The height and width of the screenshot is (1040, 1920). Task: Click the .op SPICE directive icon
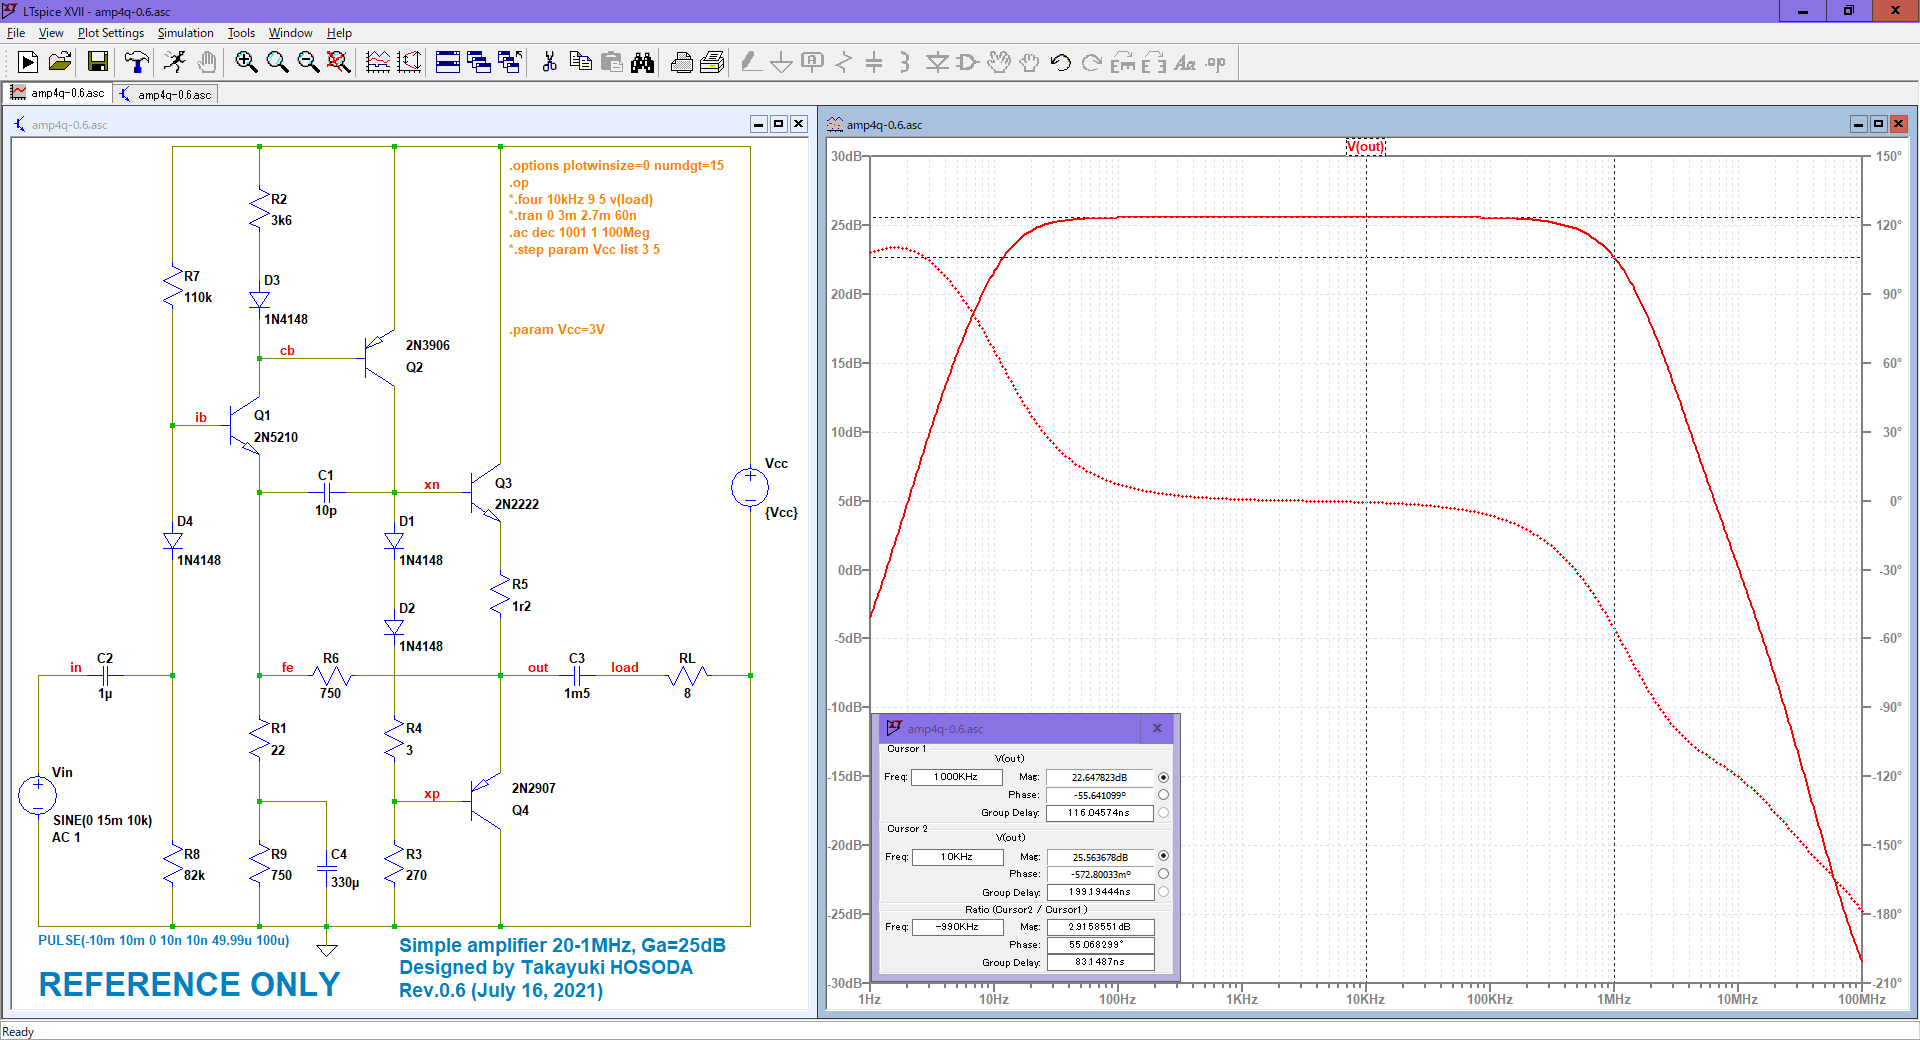(x=1213, y=62)
